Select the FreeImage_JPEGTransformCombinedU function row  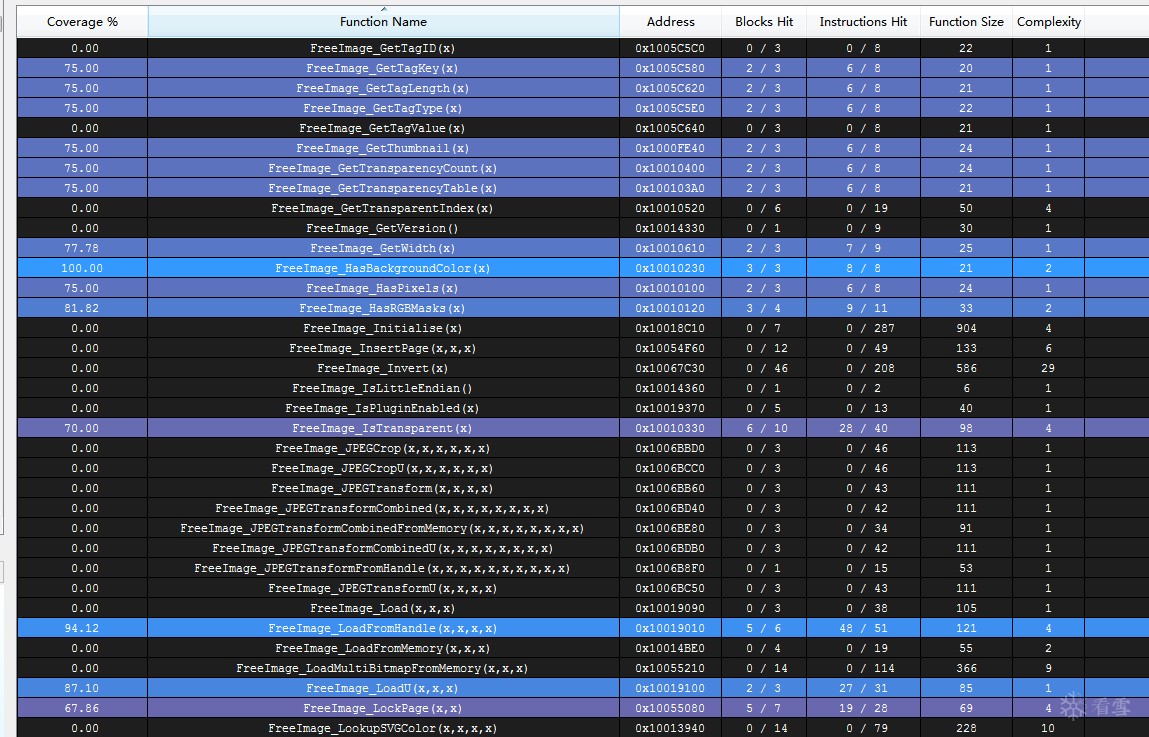[383, 549]
